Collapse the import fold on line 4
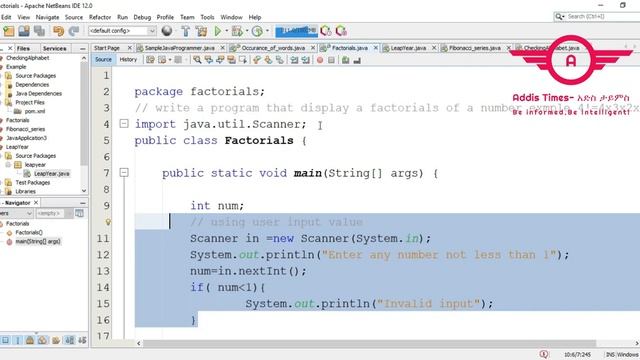The image size is (640, 360). (124, 123)
